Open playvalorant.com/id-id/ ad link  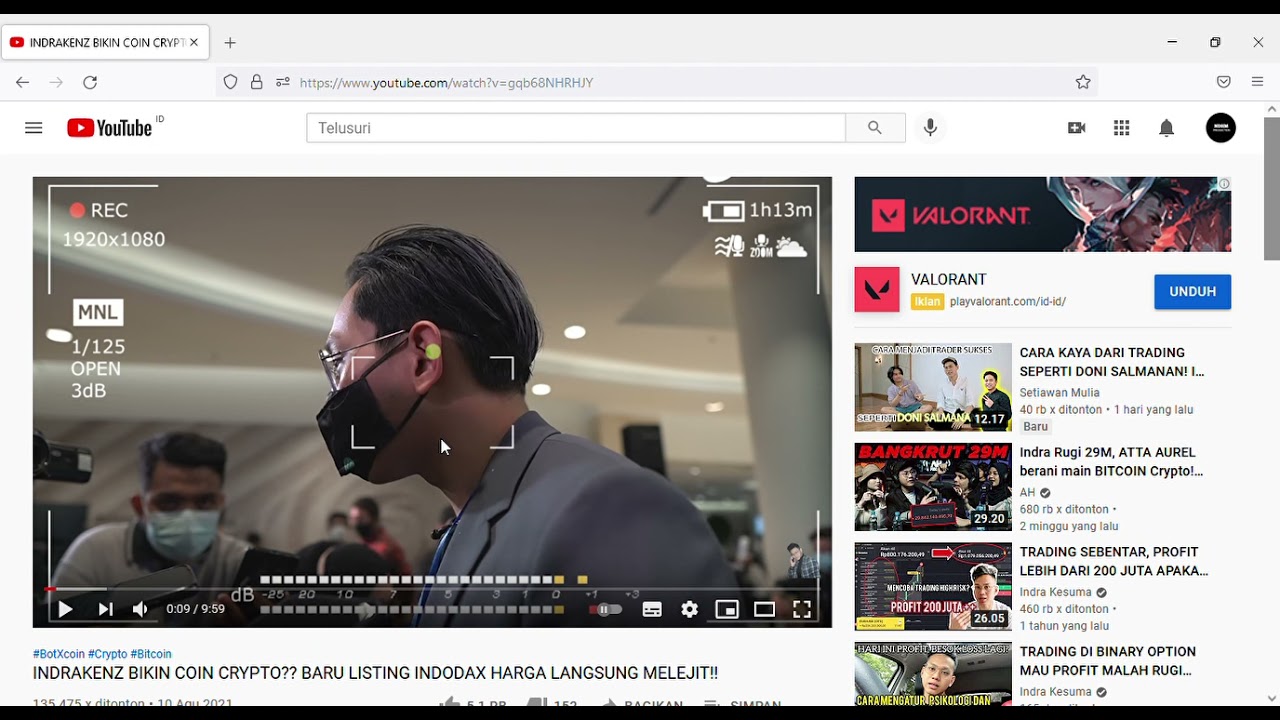click(1008, 301)
